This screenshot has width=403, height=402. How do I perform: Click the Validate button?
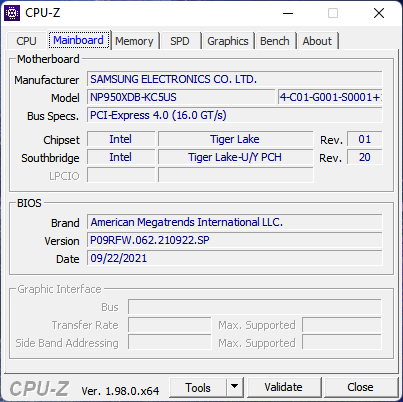283,387
